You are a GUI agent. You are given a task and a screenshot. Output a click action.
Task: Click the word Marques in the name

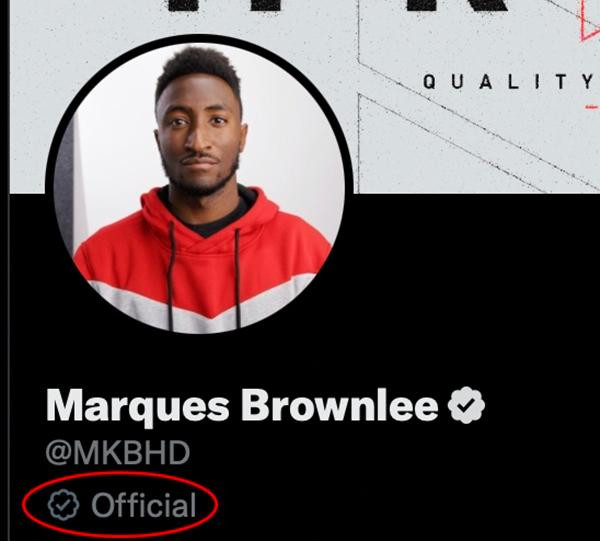[138, 407]
